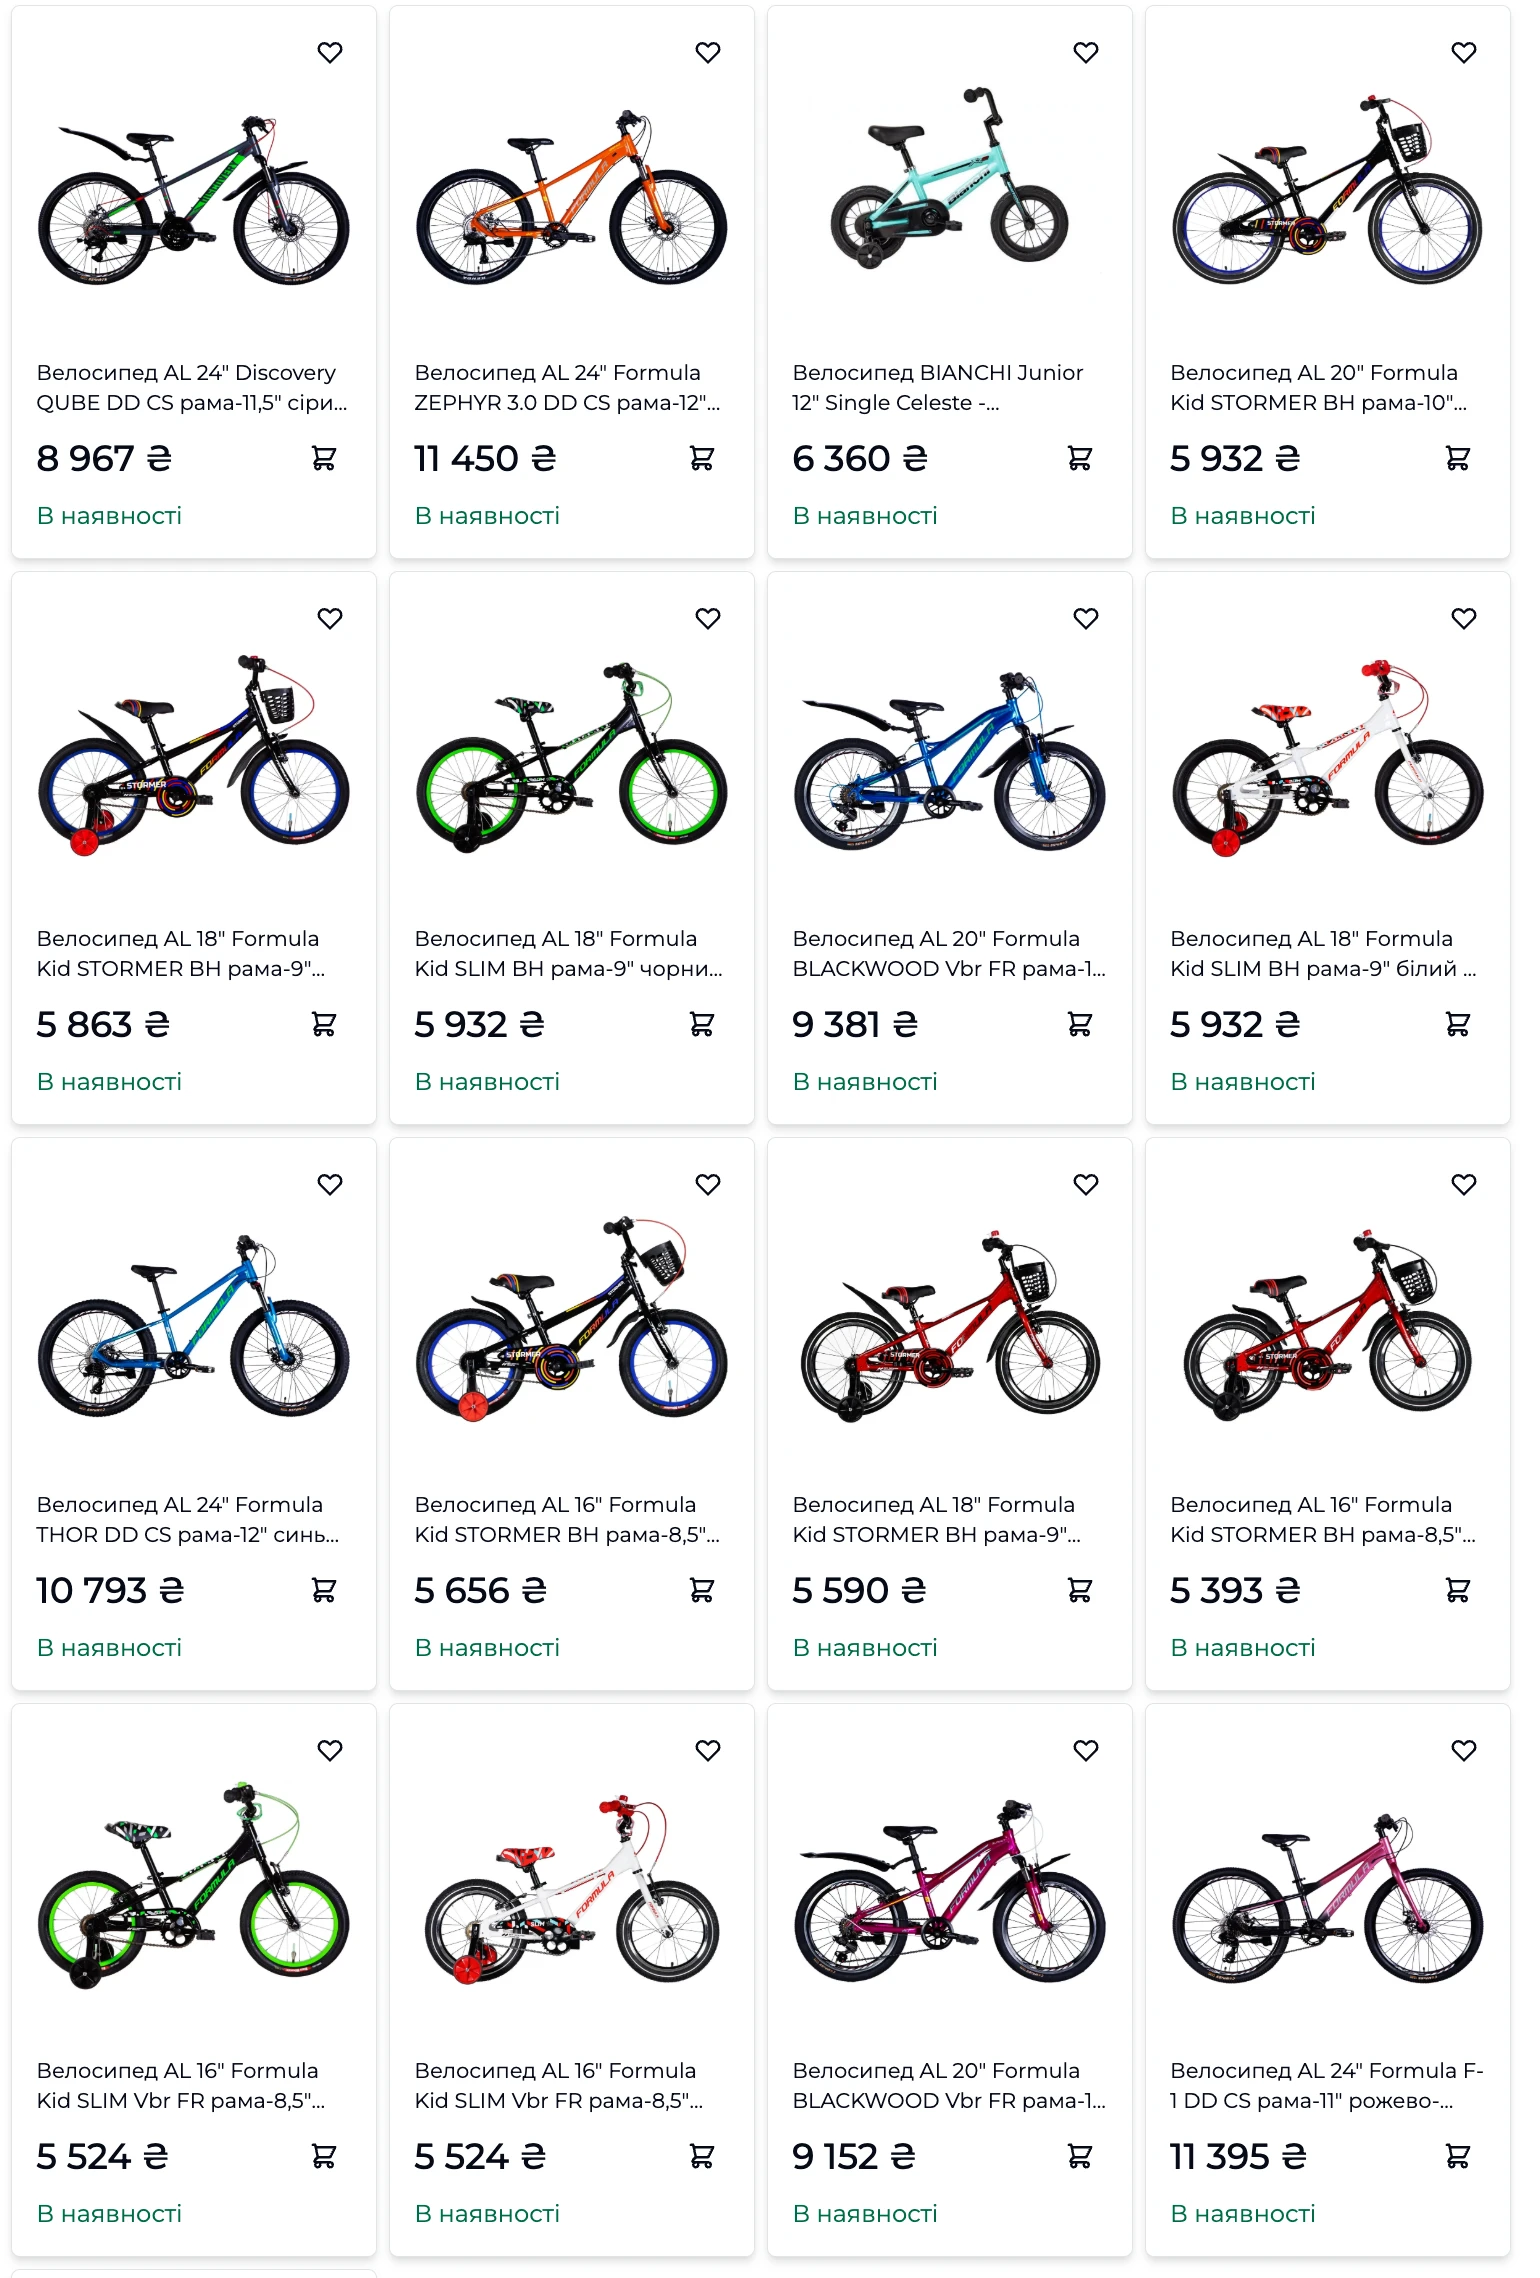Image resolution: width=1540 pixels, height=2278 pixels.
Task: Open Формула ZEPHYR 3.0 product title link
Action: click(x=567, y=388)
